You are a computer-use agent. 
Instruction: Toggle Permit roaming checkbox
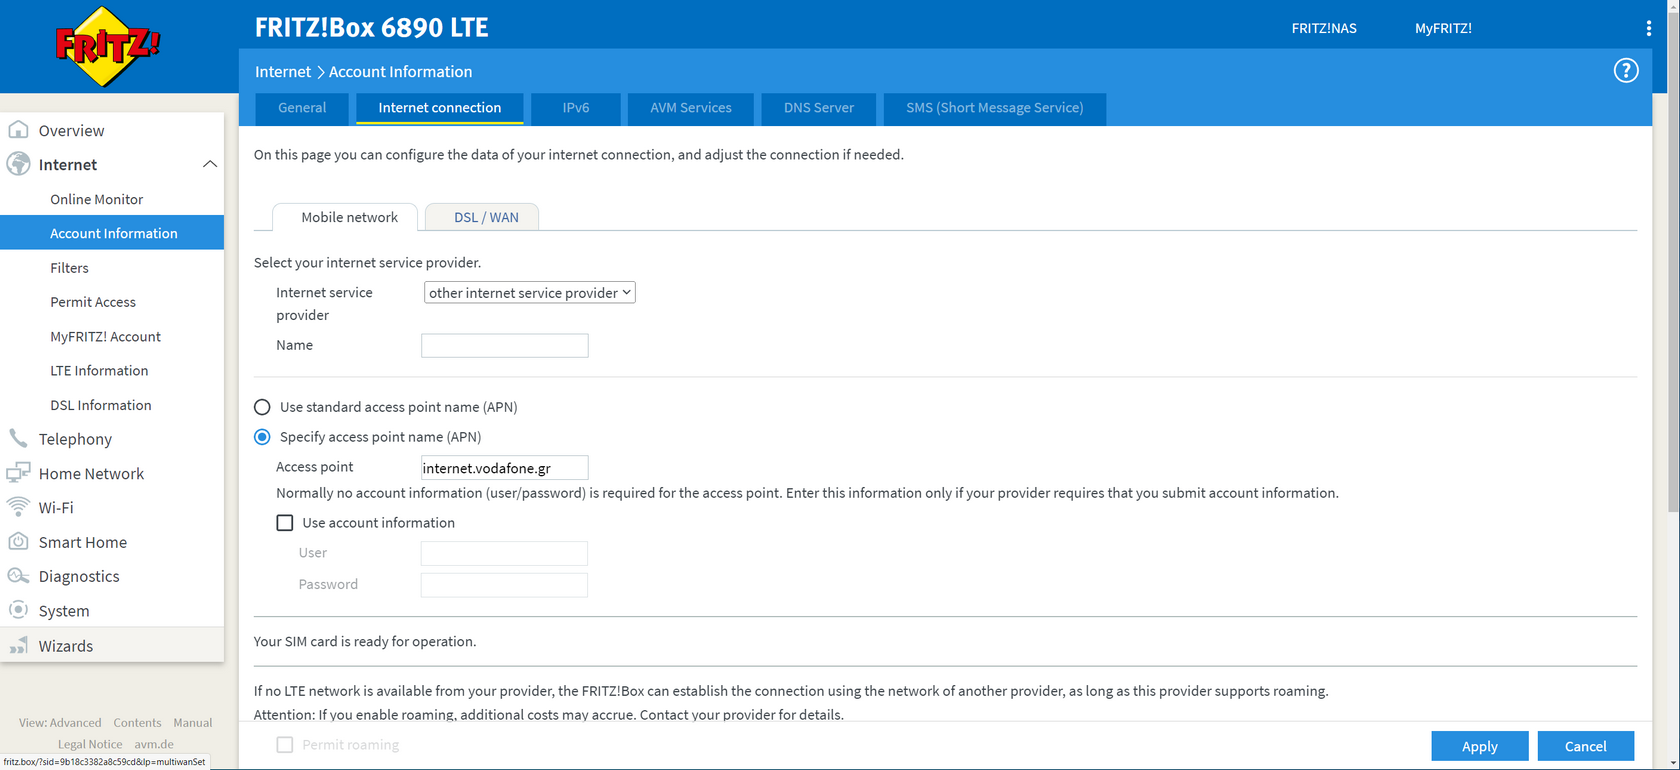(285, 745)
